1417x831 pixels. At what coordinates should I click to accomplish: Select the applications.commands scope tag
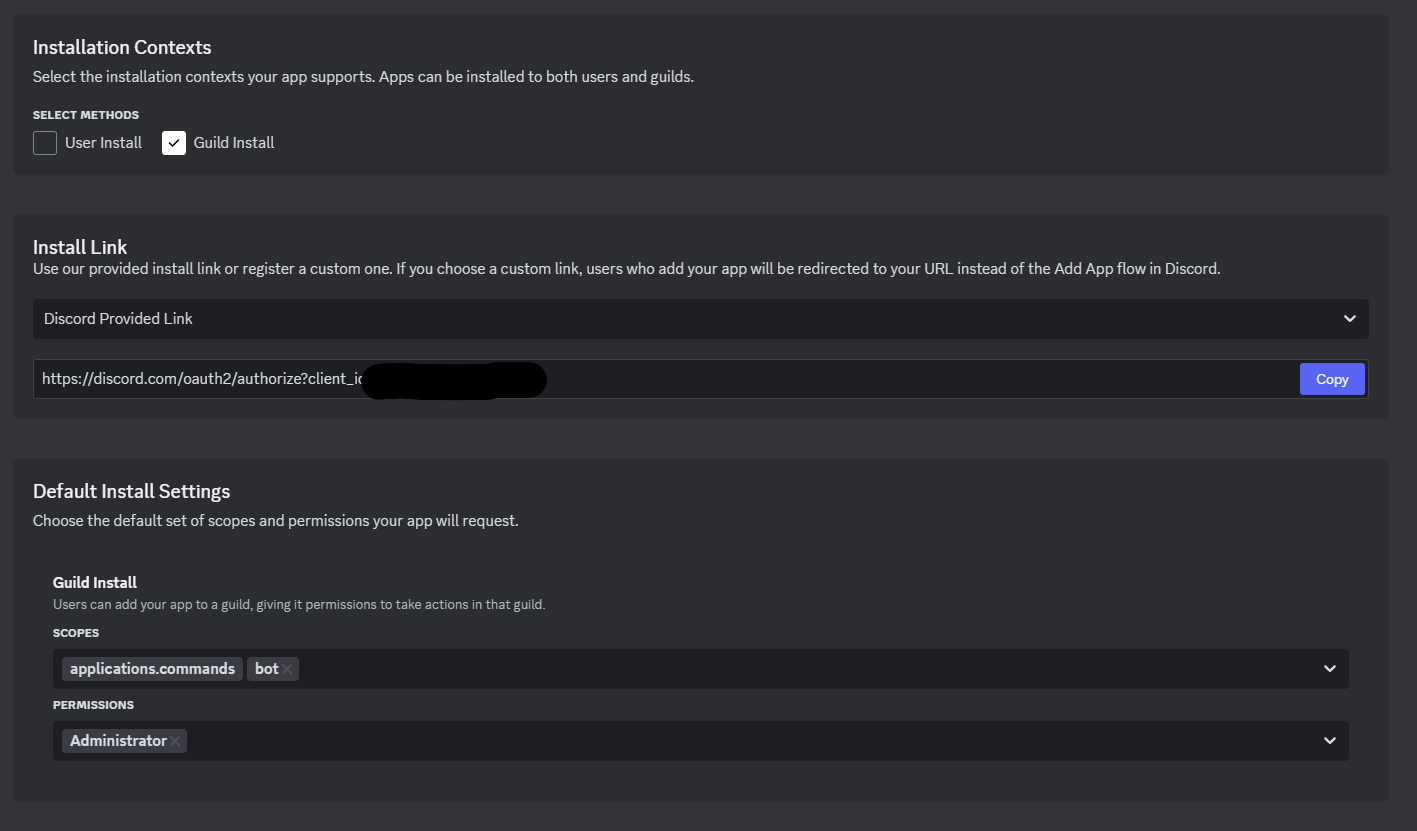tap(152, 669)
